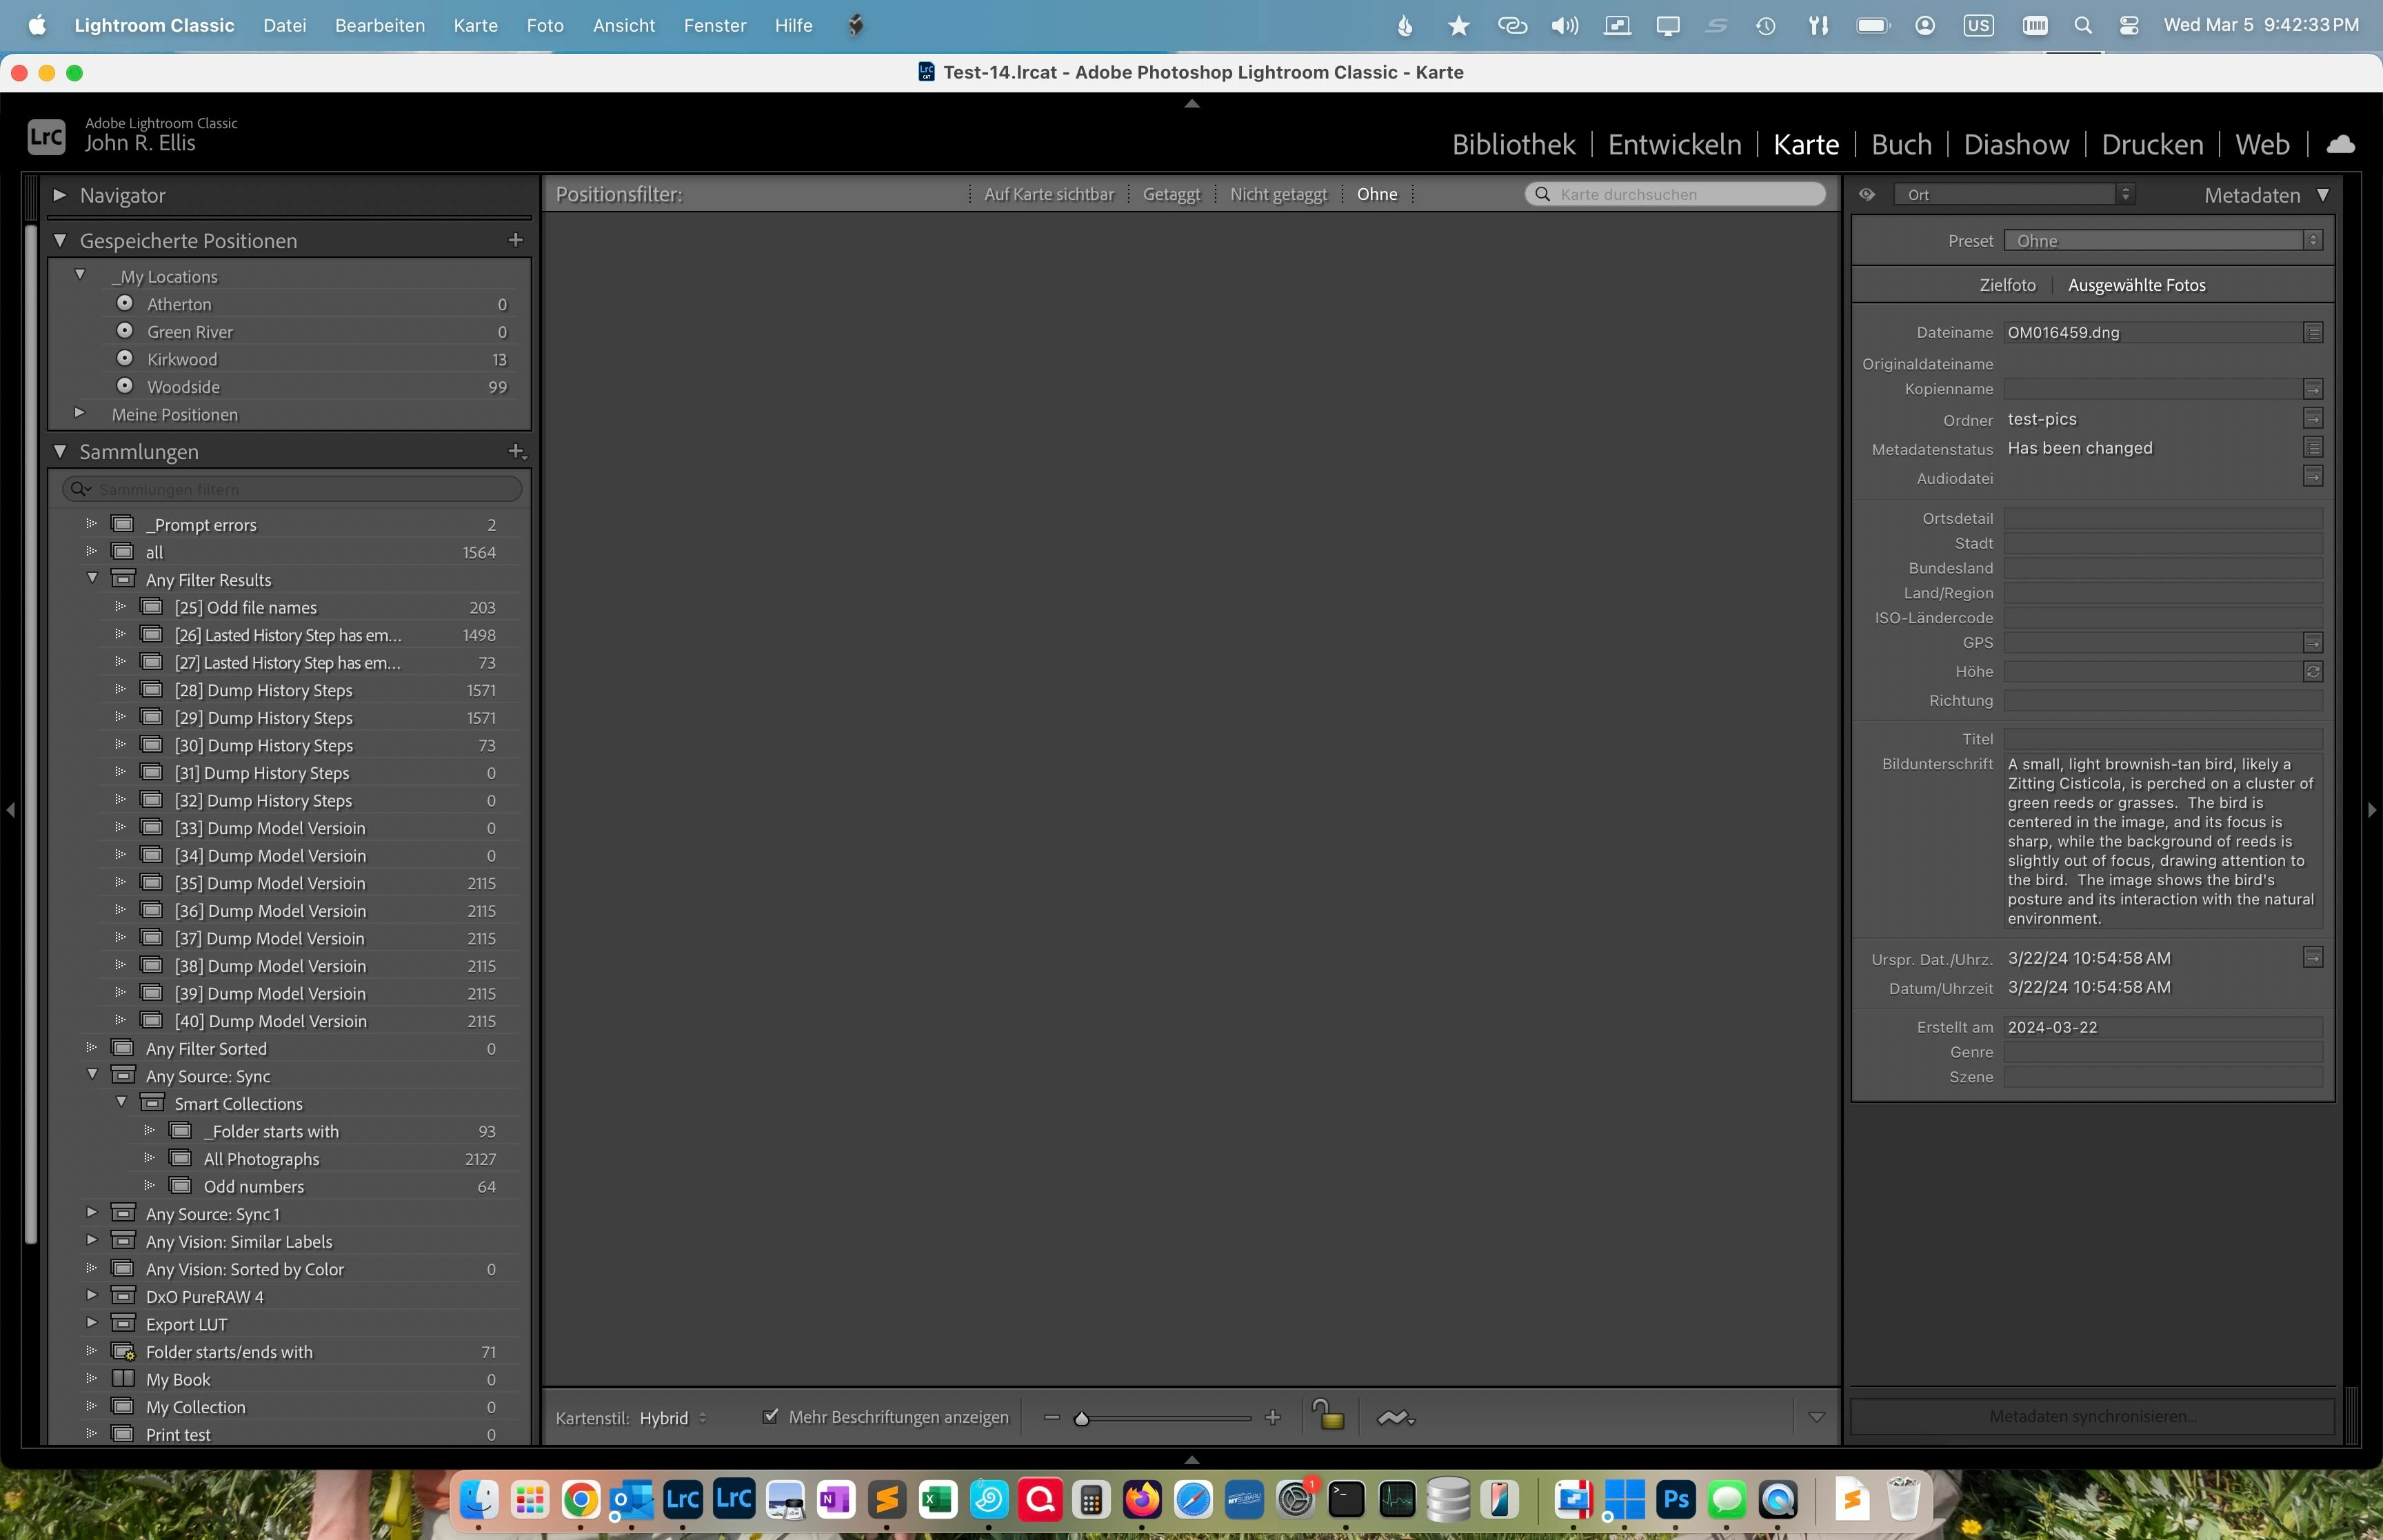
Task: Click the lock markers padlock icon
Action: [x=1328, y=1416]
